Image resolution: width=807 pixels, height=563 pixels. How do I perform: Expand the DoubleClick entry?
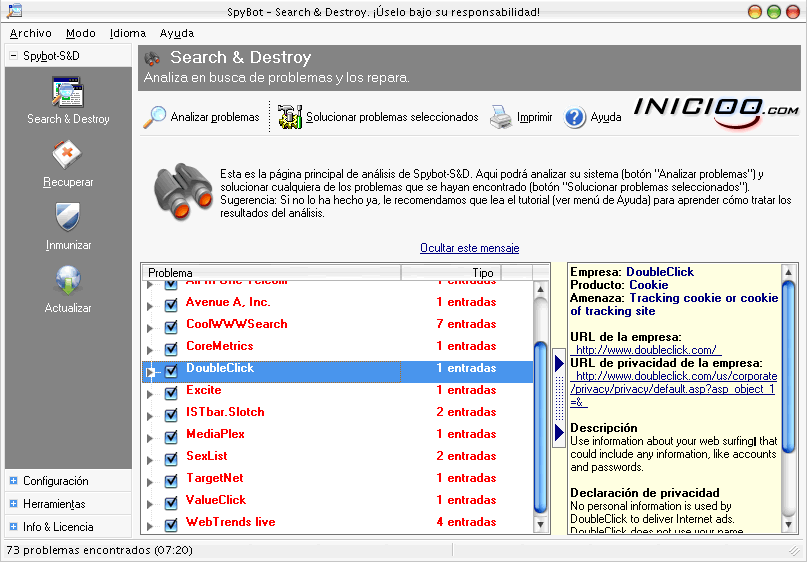(150, 372)
